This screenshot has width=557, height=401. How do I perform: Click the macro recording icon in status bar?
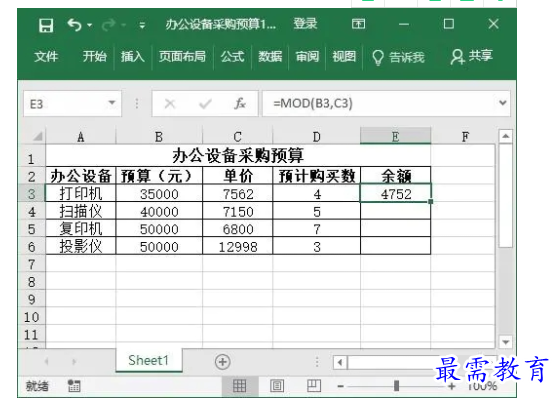[74, 386]
